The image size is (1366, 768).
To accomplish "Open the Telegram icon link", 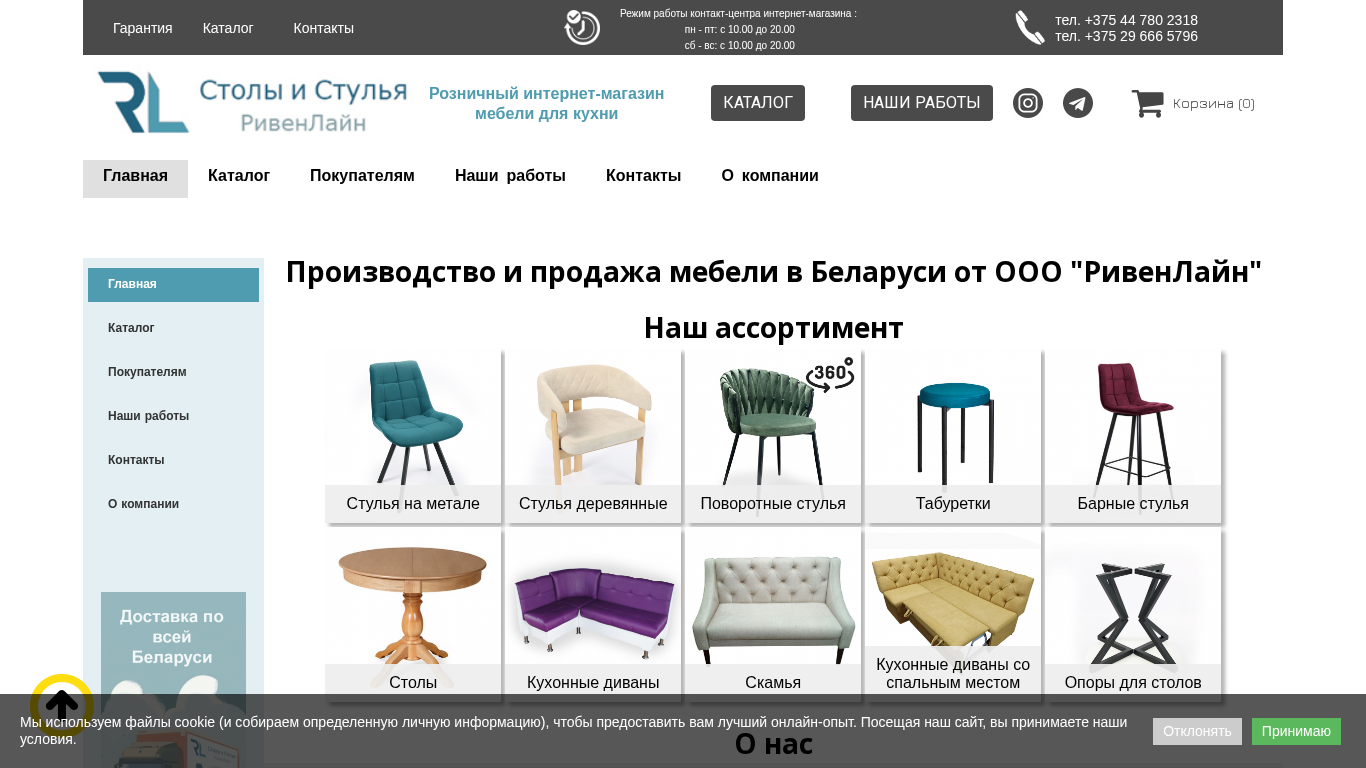I will [x=1078, y=103].
